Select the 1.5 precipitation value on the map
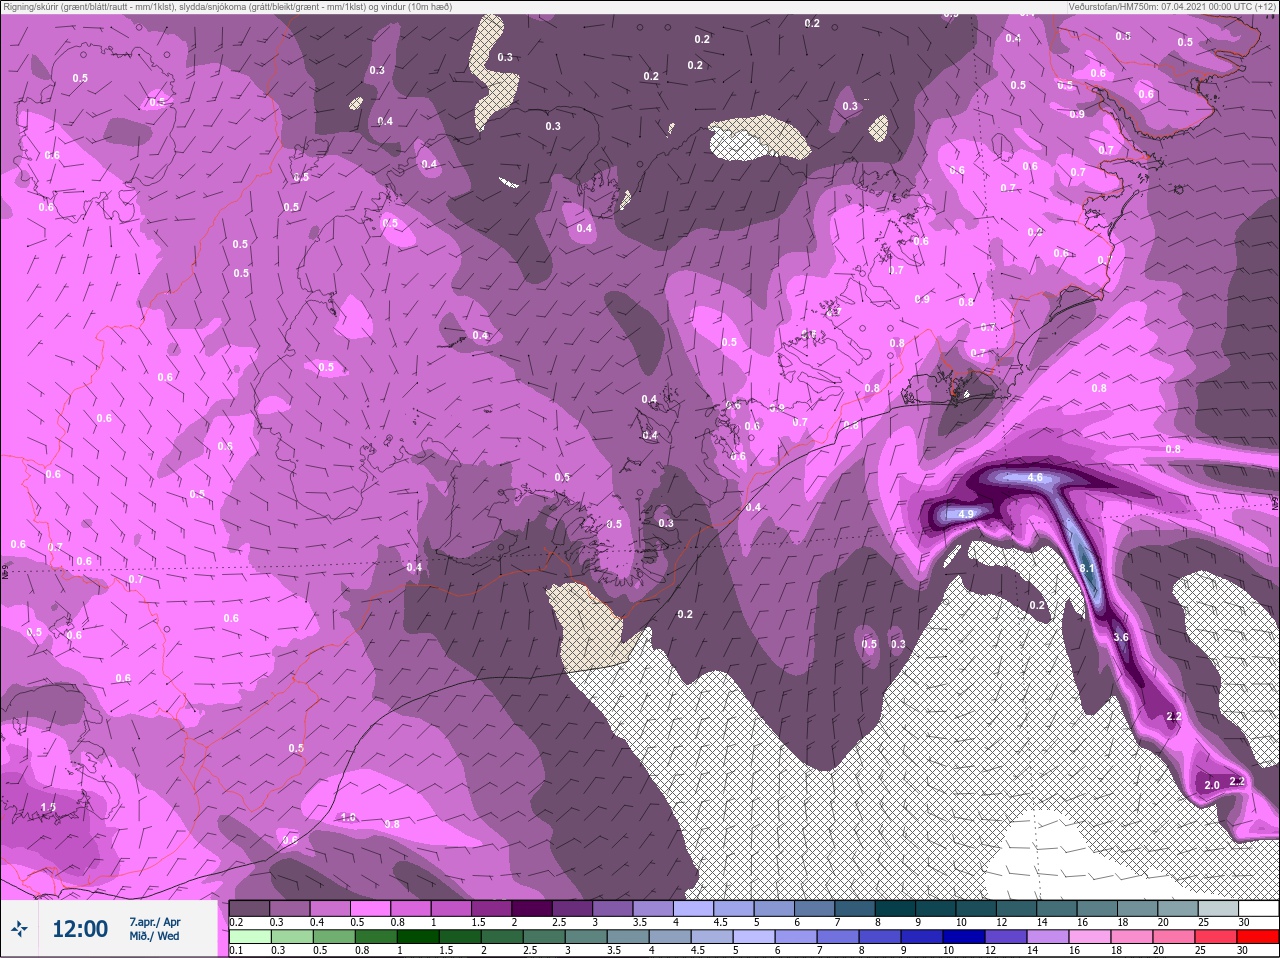This screenshot has height=958, width=1280. (48, 807)
